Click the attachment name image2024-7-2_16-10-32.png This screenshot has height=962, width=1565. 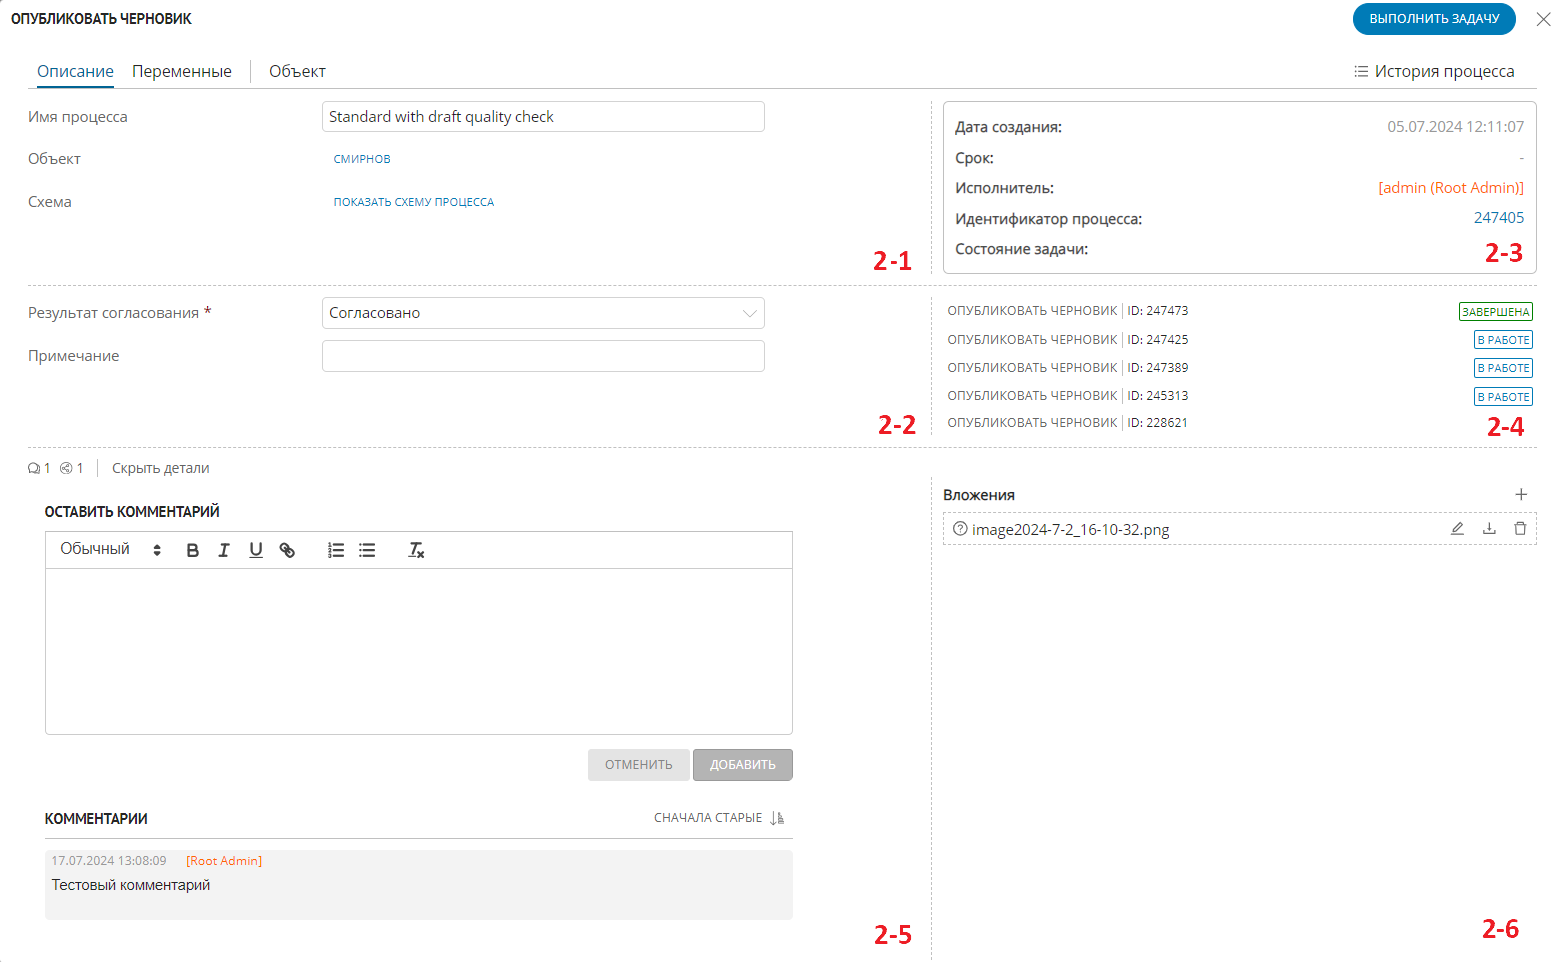1071,530
